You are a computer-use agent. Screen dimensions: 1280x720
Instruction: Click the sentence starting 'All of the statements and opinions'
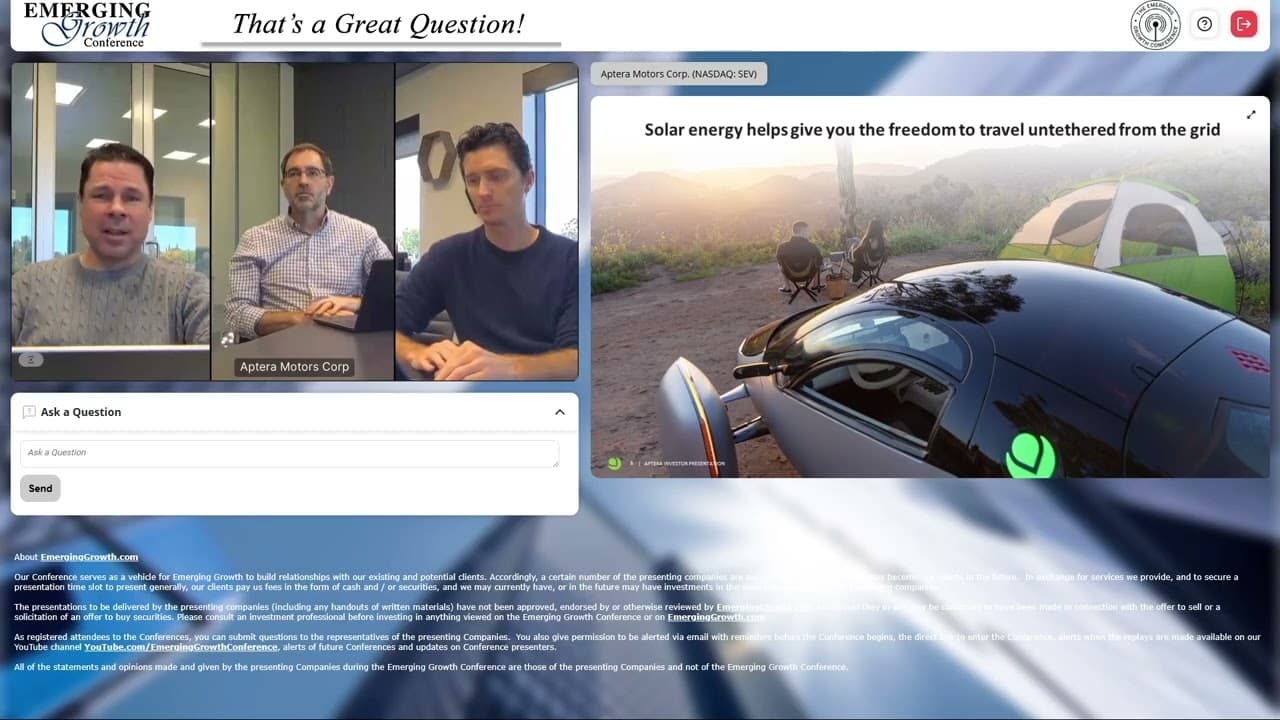coord(431,667)
